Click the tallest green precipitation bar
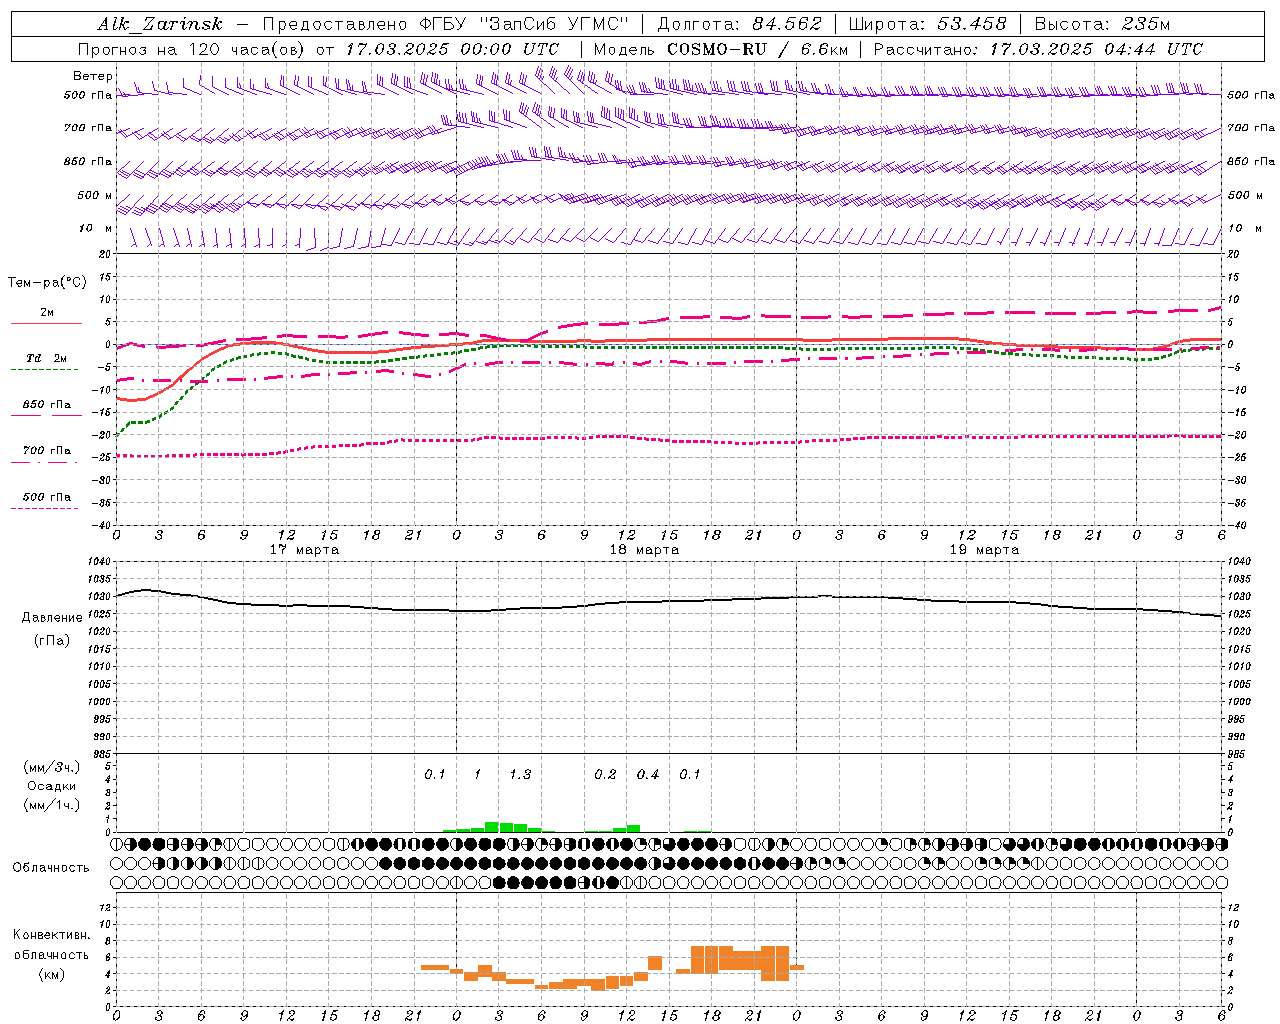1280x1024 pixels. [x=492, y=827]
